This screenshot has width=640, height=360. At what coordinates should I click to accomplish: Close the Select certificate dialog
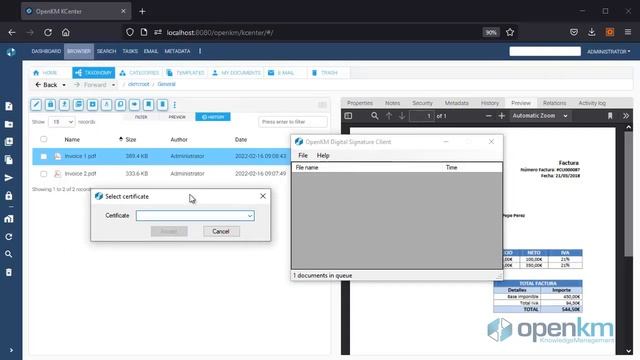[263, 196]
